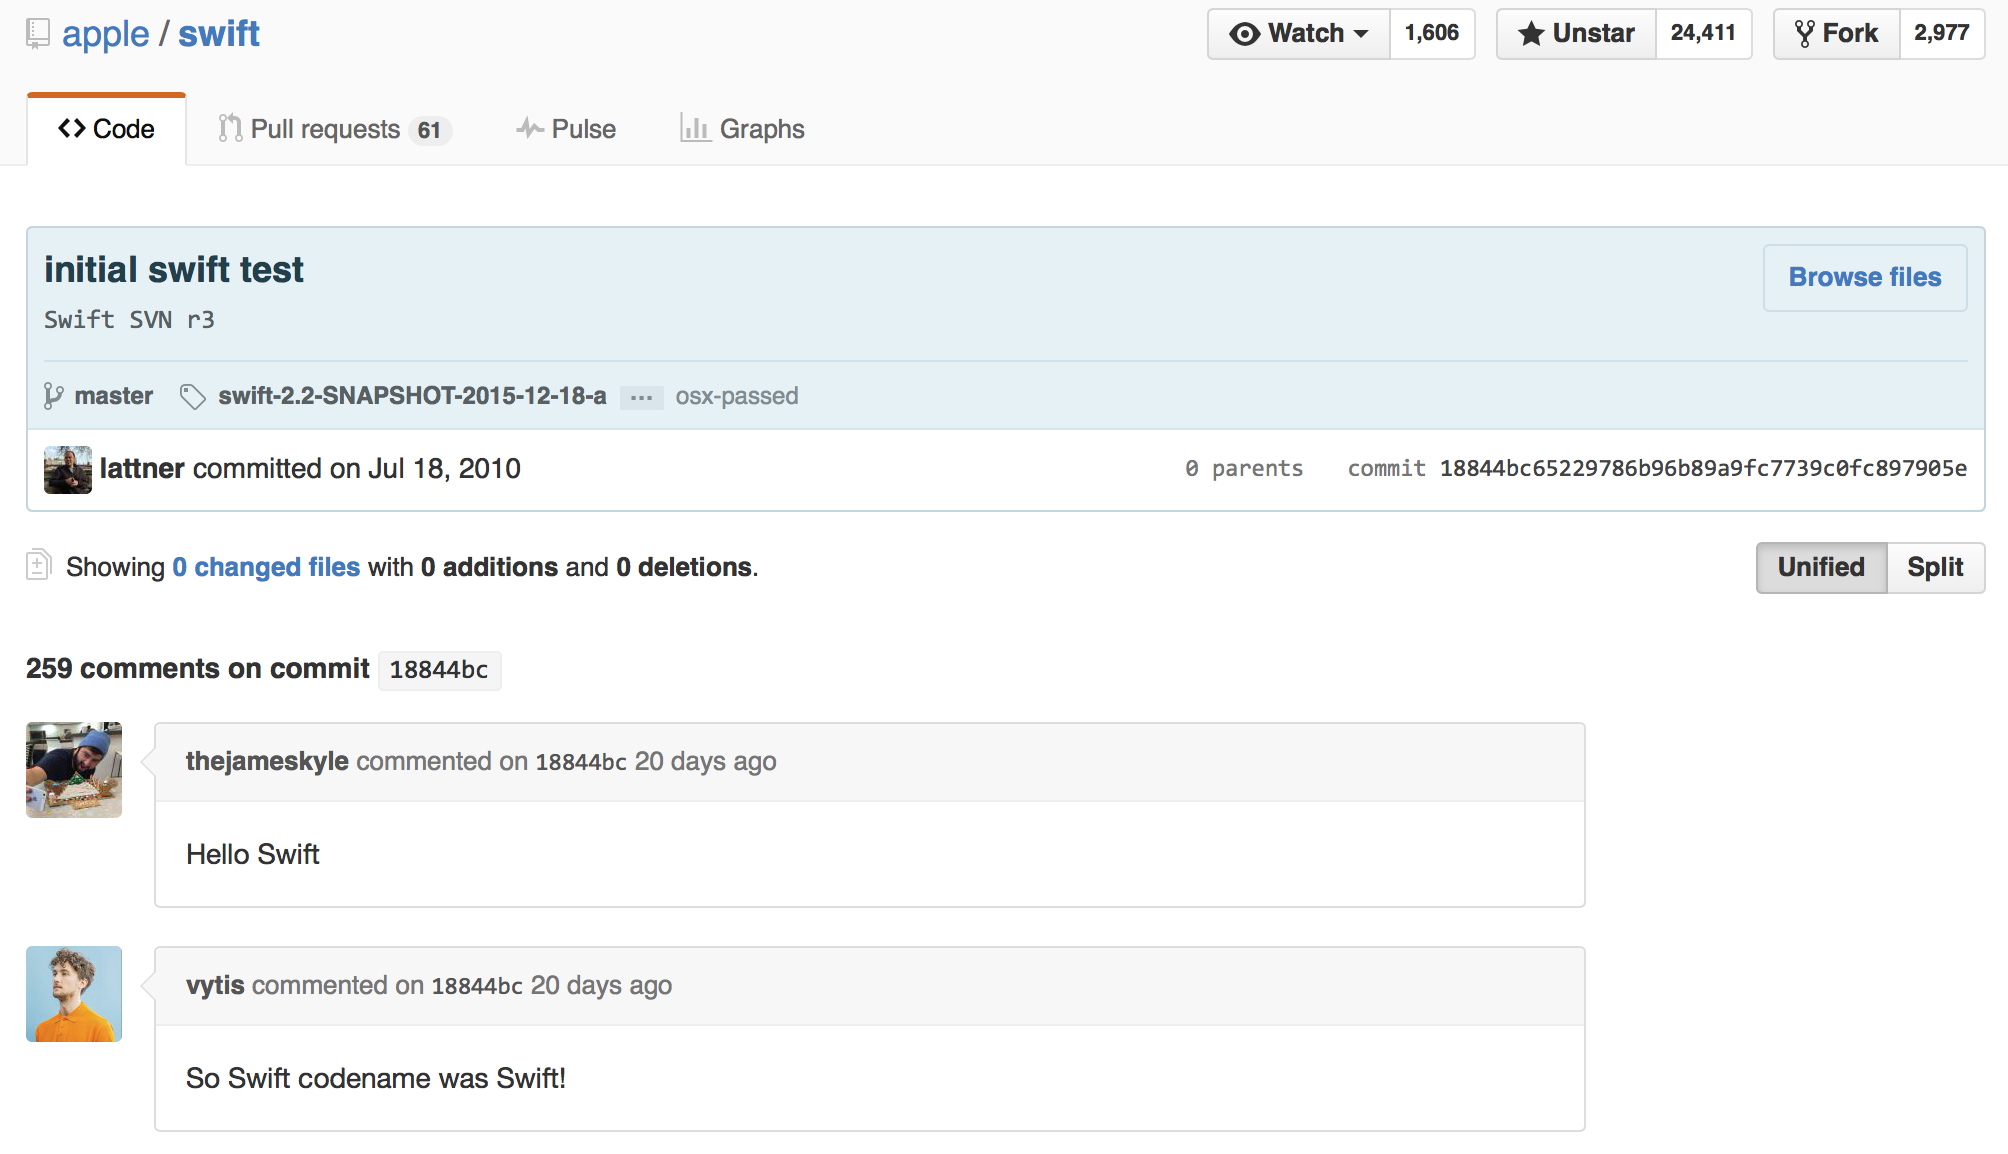The height and width of the screenshot is (1154, 2008).
Task: Click the Browse files button
Action: [1865, 277]
